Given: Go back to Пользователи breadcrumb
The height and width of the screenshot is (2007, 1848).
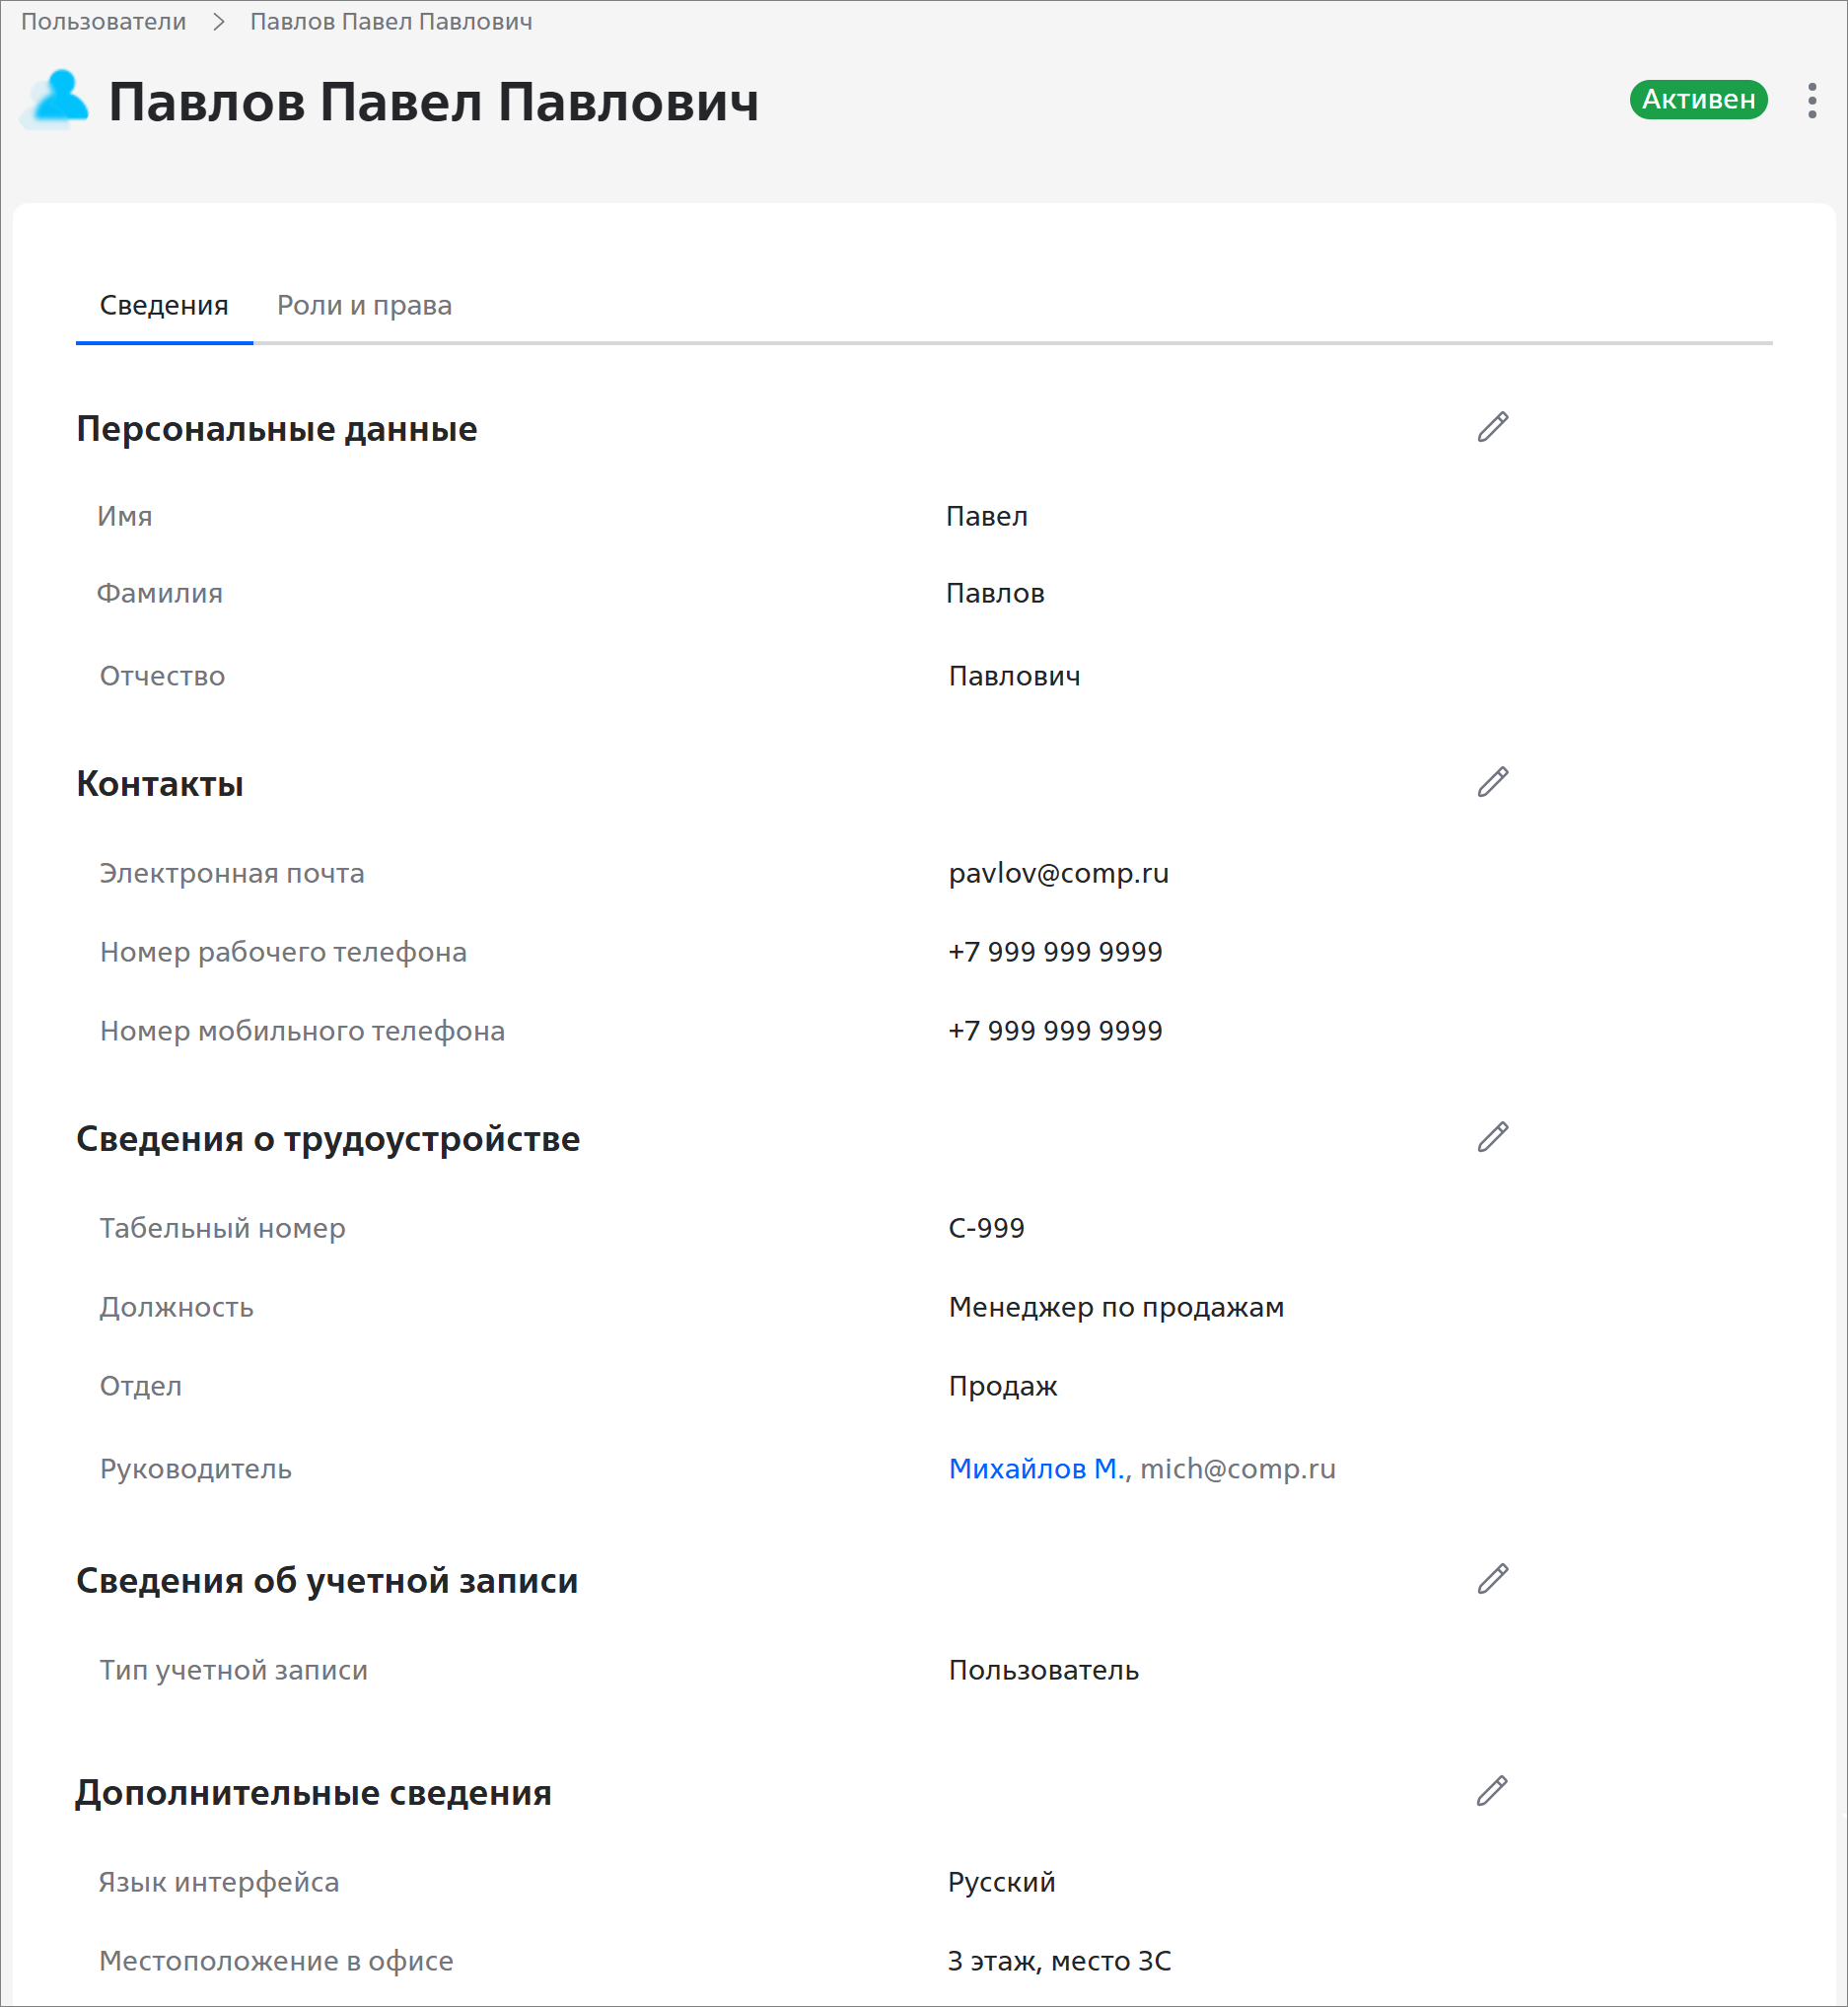Looking at the screenshot, I should pos(103,22).
